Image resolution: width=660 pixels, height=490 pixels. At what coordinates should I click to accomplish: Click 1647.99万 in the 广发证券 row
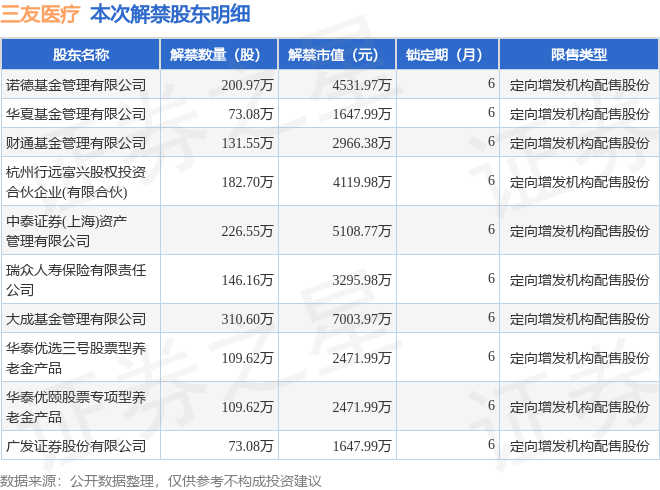[362, 446]
